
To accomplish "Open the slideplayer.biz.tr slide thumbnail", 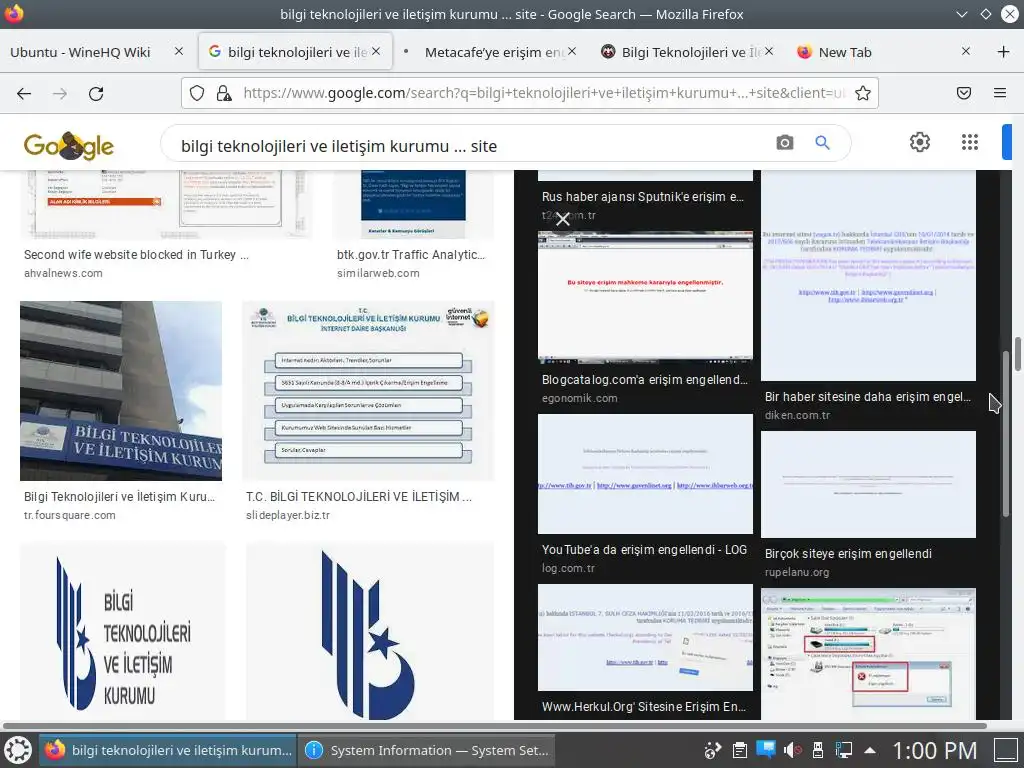I will coord(368,391).
